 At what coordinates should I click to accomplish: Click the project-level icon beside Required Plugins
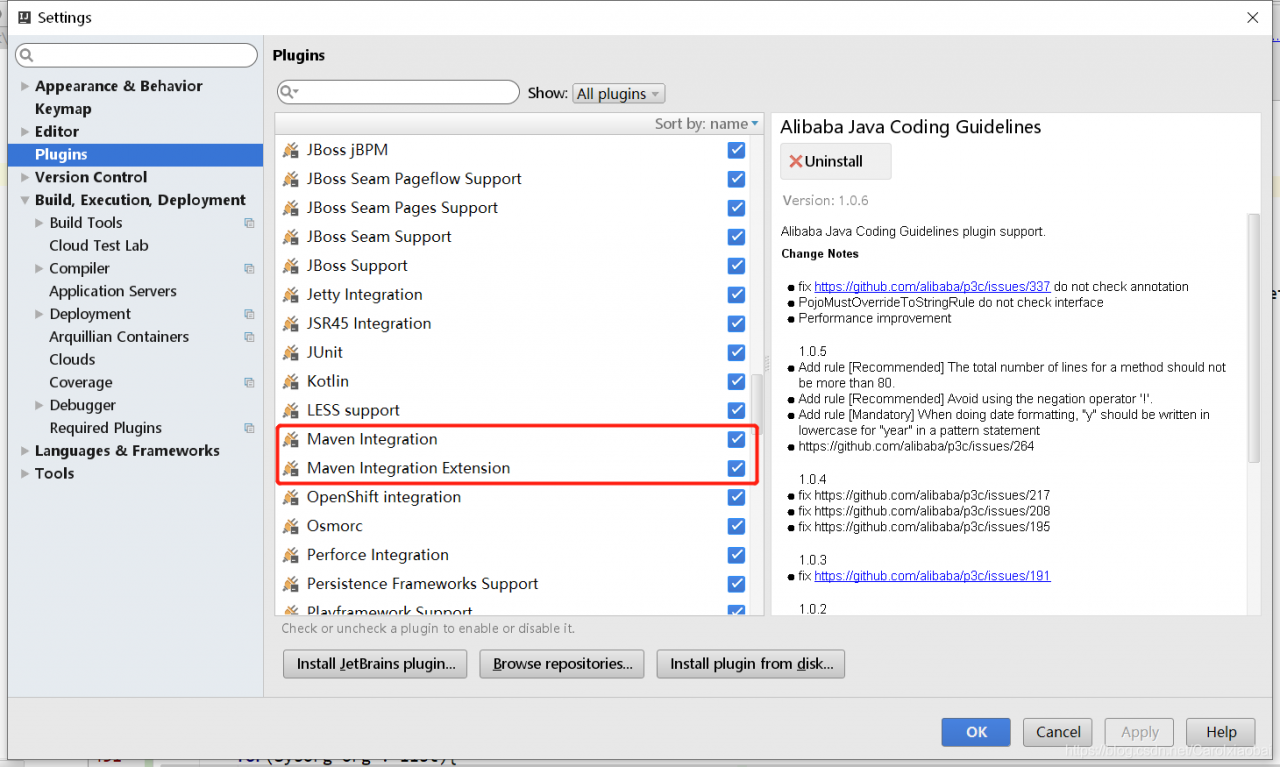point(249,428)
